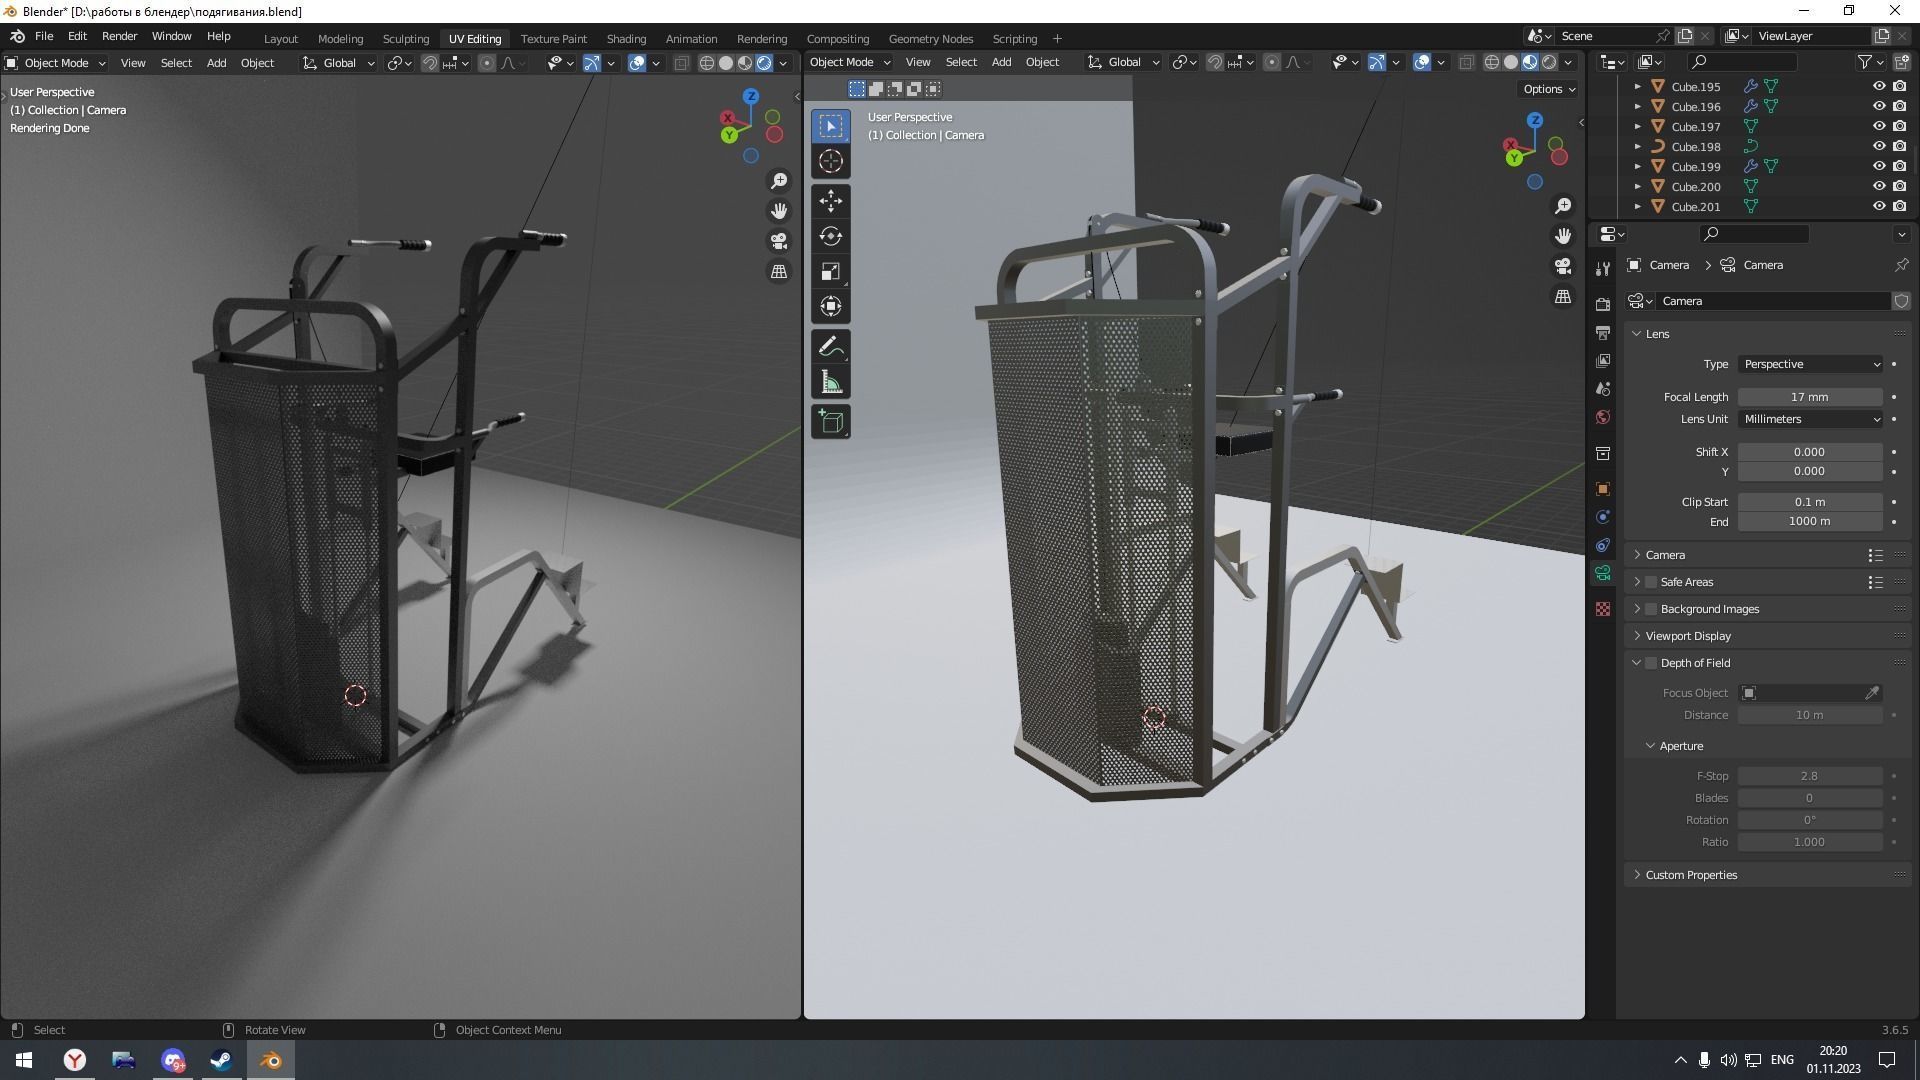This screenshot has height=1080, width=1920.
Task: Activate the Rotate tool in the toolbar
Action: point(830,236)
